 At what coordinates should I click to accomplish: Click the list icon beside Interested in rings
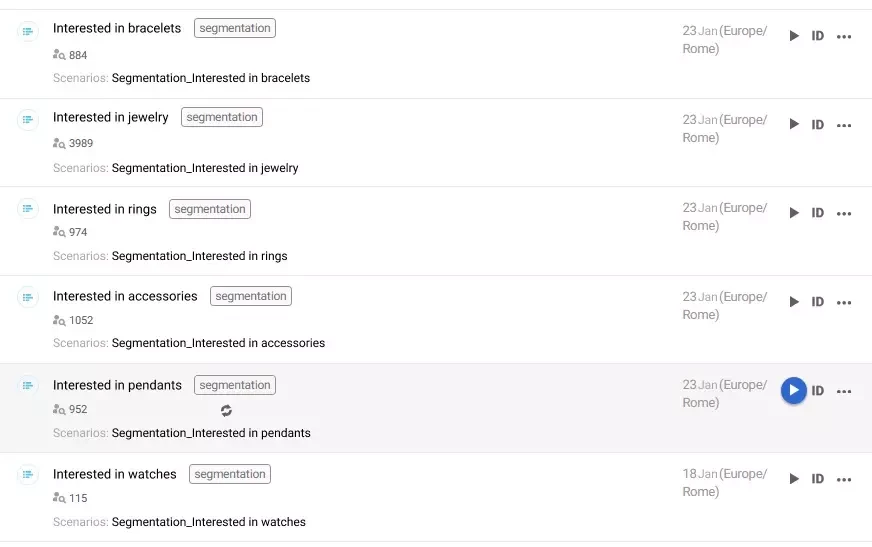28,209
